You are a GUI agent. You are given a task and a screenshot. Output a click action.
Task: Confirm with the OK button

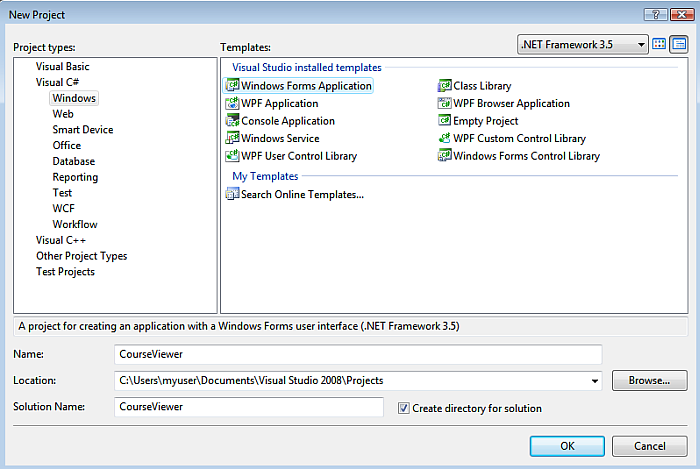567,446
